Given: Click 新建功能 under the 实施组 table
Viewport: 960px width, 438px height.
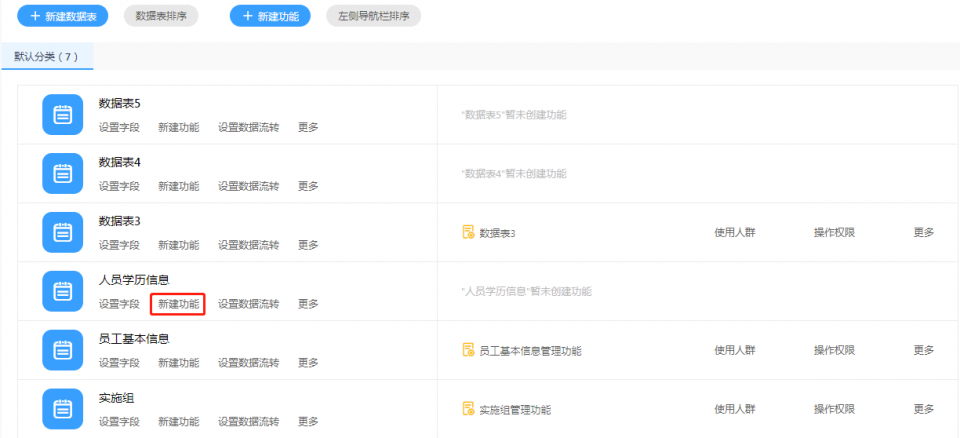Looking at the screenshot, I should (x=179, y=421).
